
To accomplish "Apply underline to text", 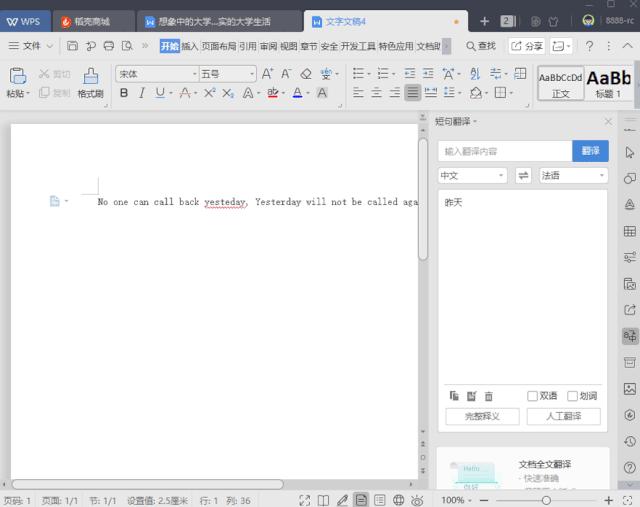I will tap(160, 93).
